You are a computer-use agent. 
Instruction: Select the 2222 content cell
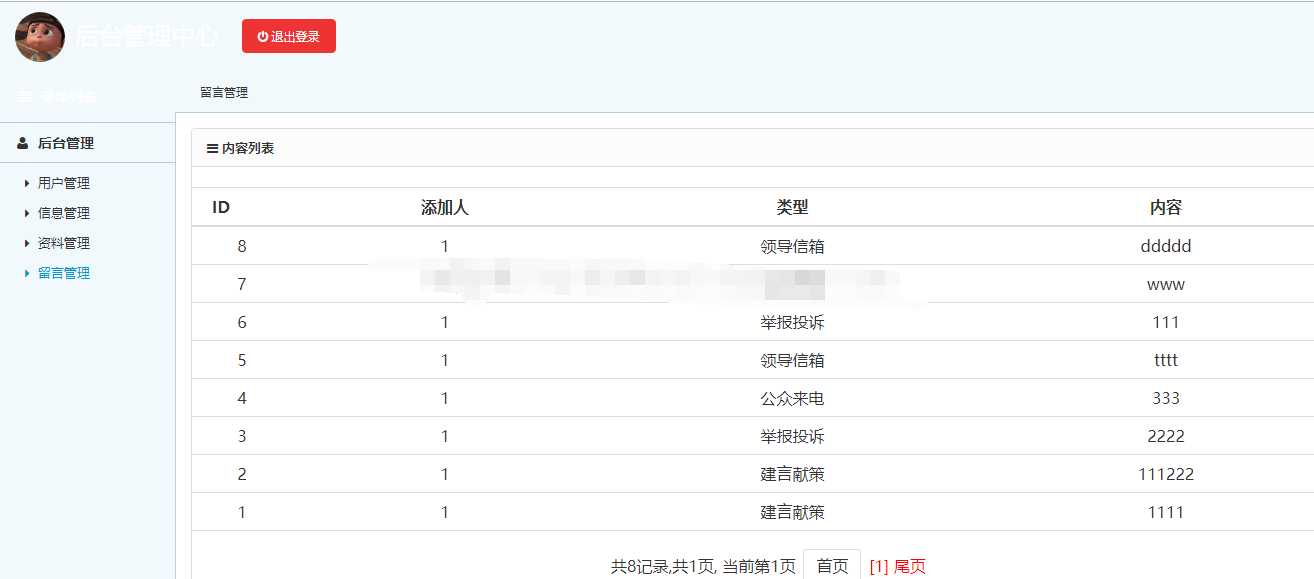tap(1166, 436)
